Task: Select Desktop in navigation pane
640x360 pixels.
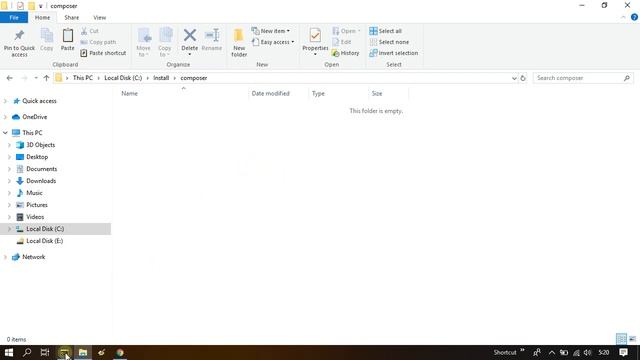Action: pos(37,157)
